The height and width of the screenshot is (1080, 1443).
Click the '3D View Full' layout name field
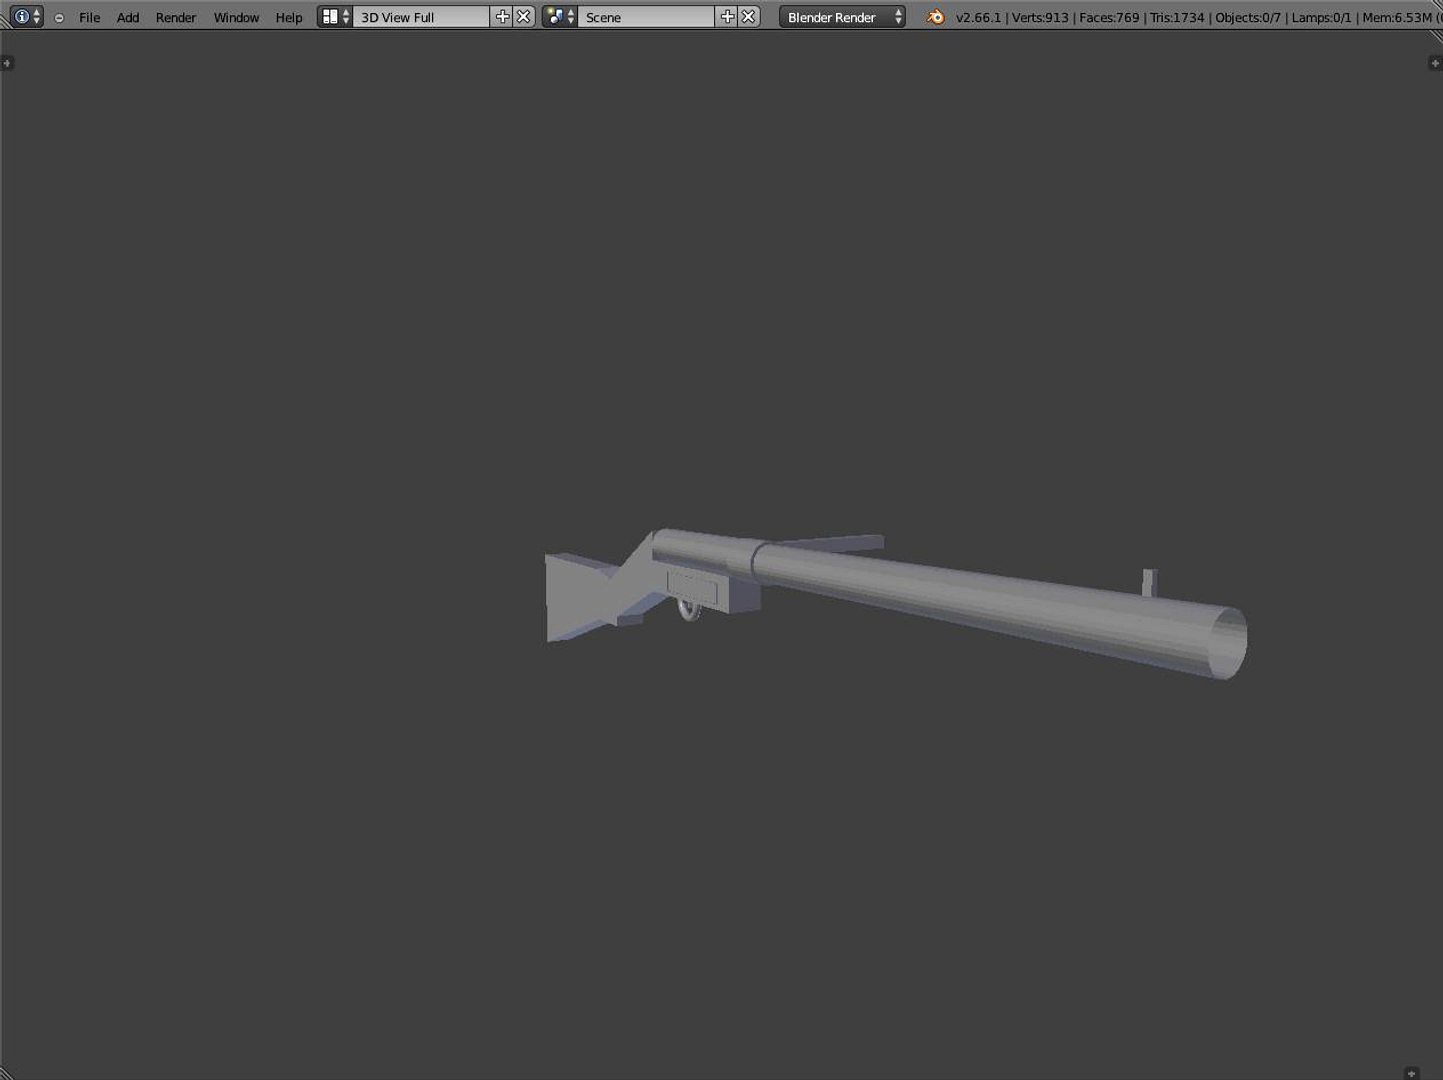coord(421,17)
